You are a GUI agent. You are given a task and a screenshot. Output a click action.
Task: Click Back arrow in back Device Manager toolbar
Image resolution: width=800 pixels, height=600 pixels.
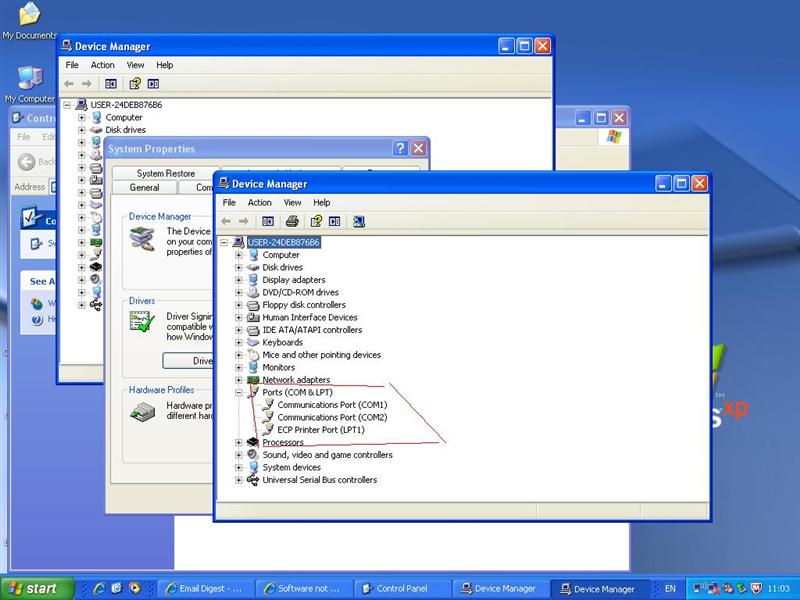pyautogui.click(x=69, y=84)
